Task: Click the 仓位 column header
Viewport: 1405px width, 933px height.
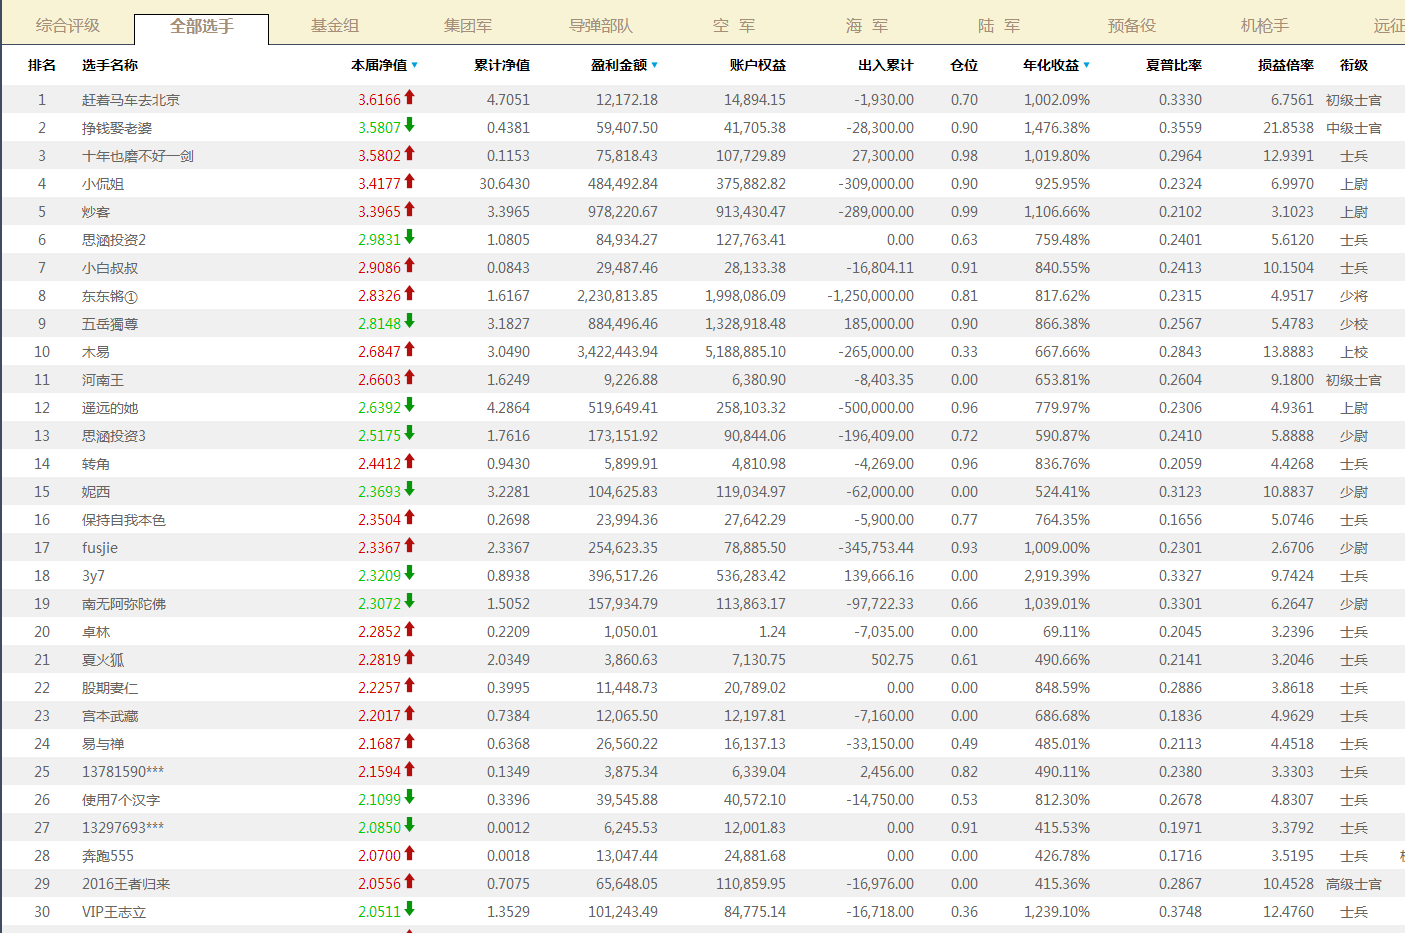Action: click(x=964, y=65)
